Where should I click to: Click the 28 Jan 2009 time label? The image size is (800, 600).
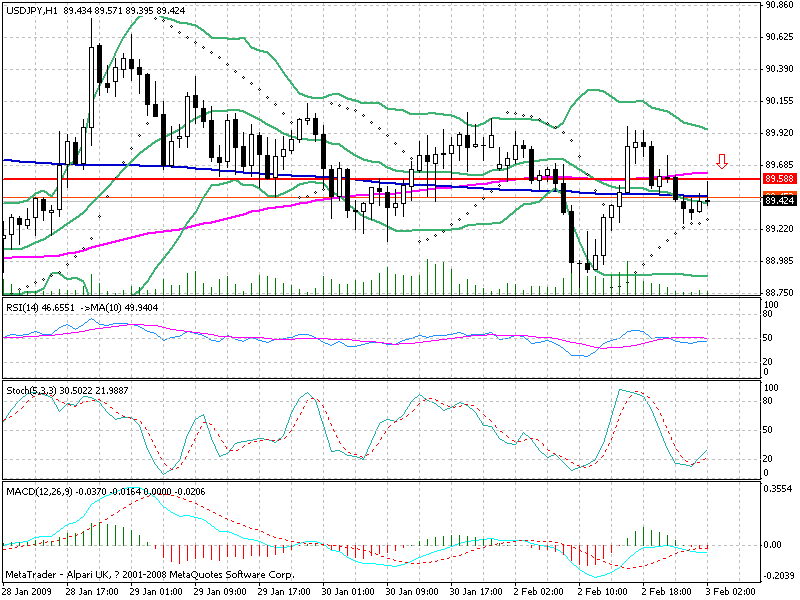pyautogui.click(x=28, y=591)
